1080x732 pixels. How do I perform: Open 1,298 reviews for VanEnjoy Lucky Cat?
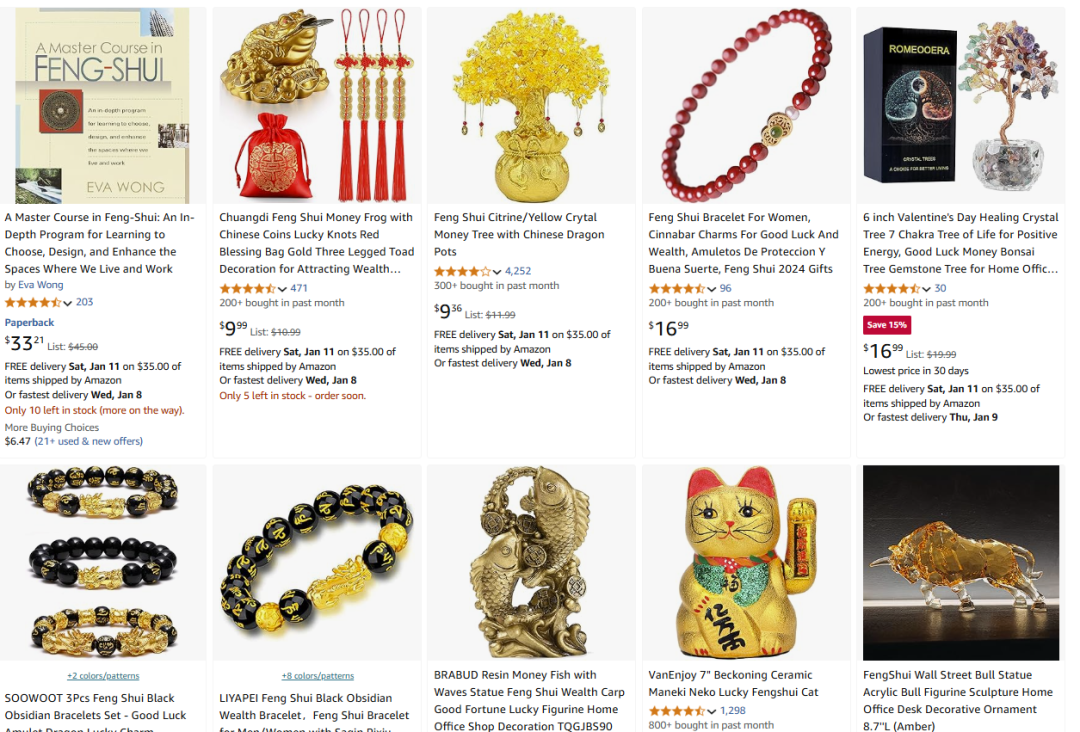coord(733,711)
